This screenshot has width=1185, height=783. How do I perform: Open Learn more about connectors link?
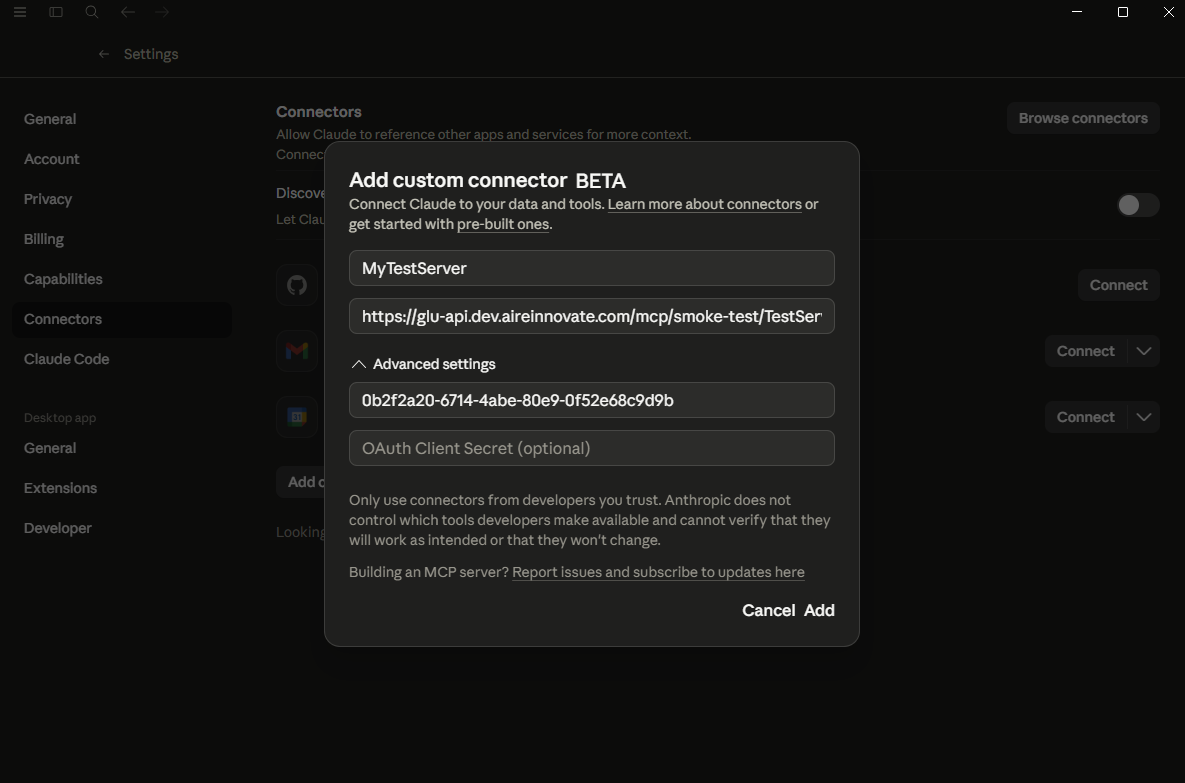(704, 204)
